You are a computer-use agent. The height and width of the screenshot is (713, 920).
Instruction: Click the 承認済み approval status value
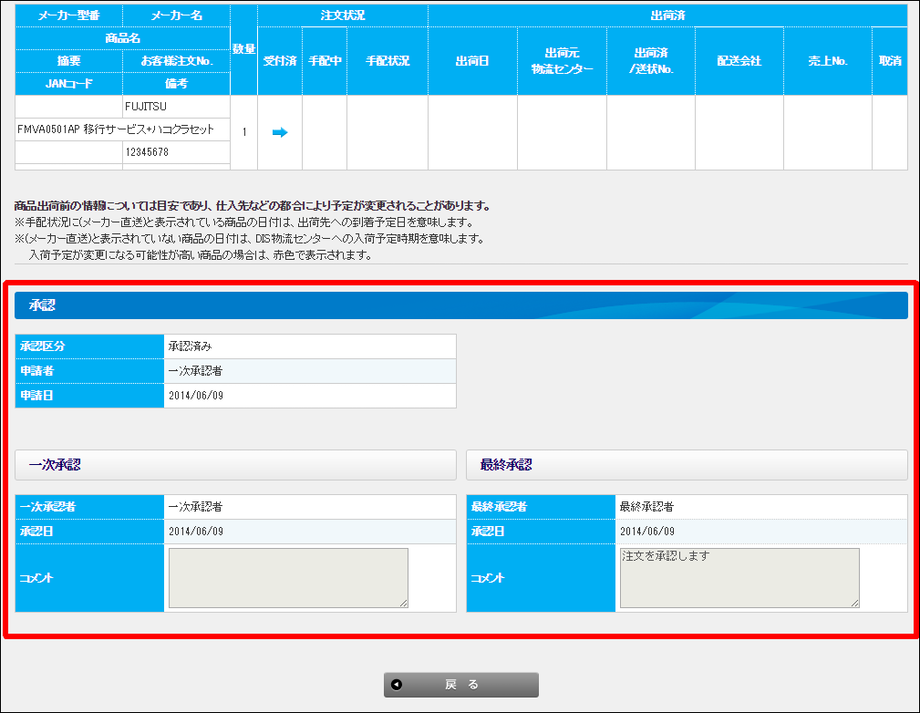click(x=190, y=346)
